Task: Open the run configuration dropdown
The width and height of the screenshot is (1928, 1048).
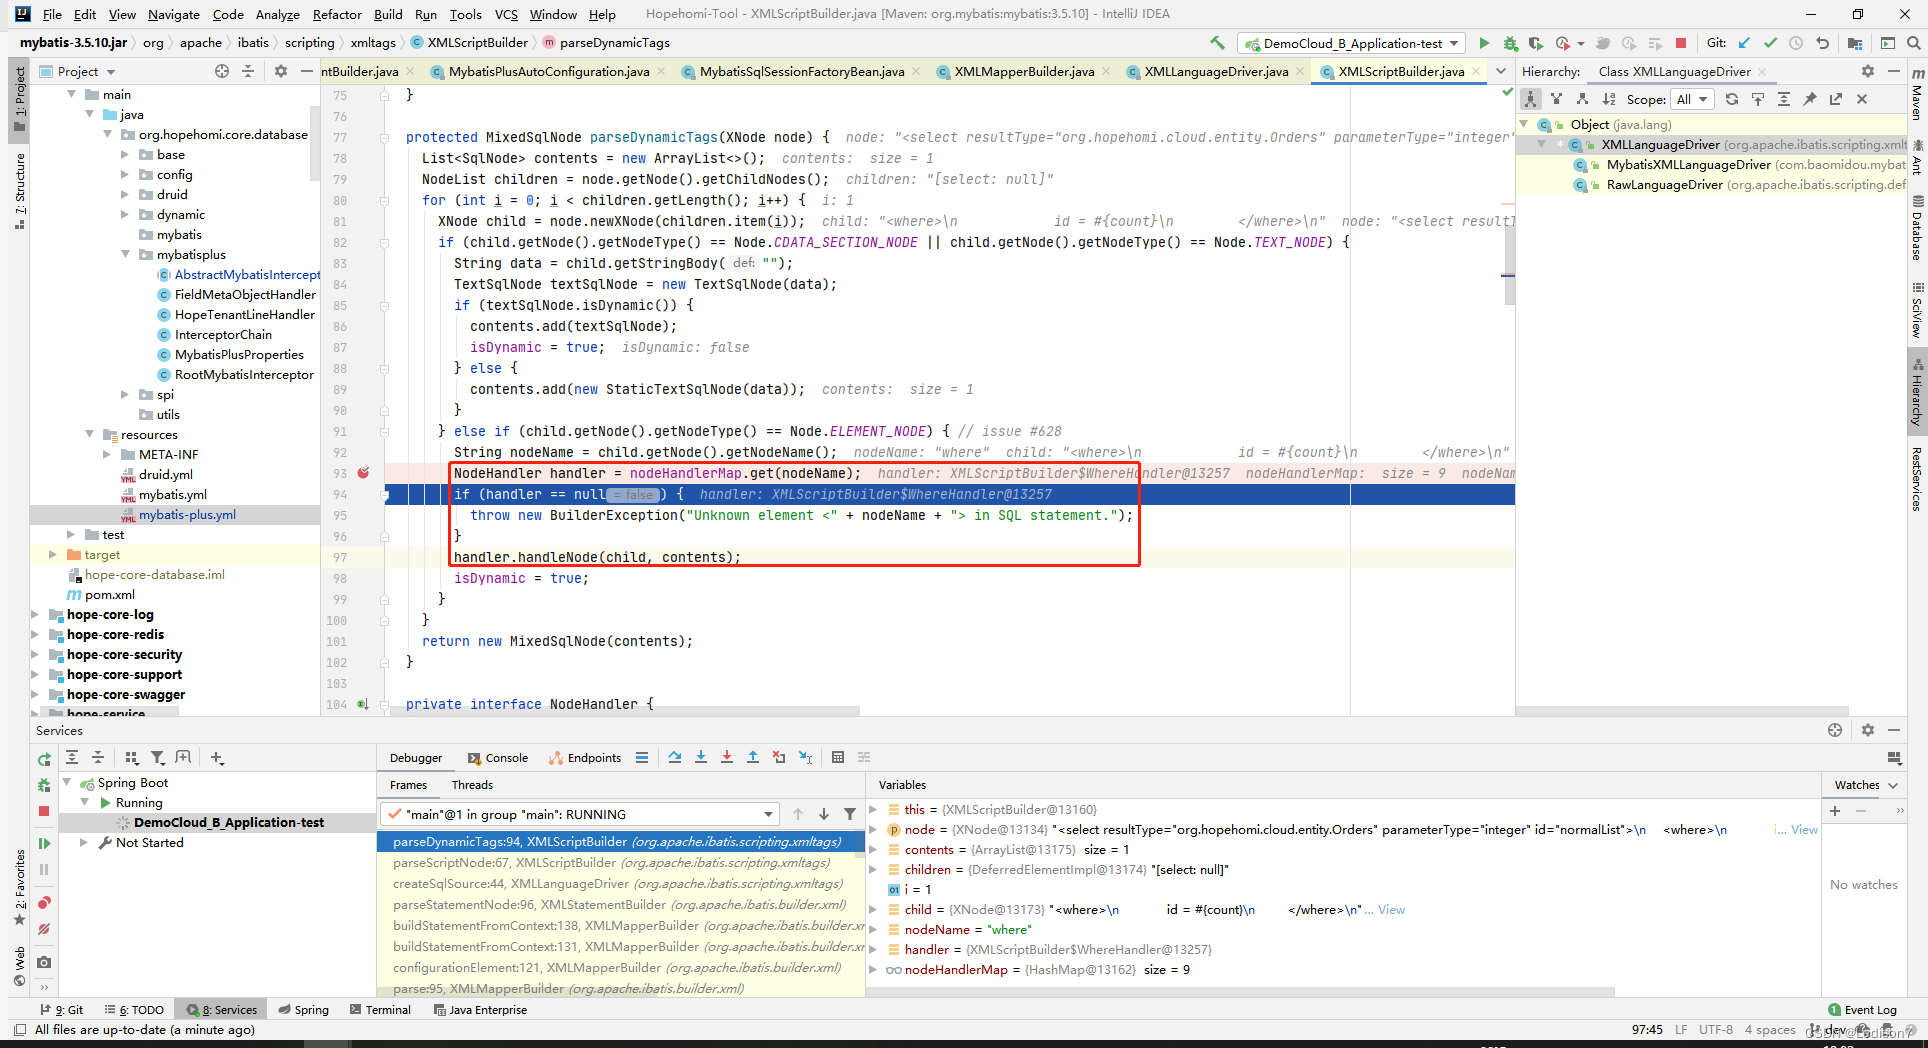Action: click(1351, 43)
